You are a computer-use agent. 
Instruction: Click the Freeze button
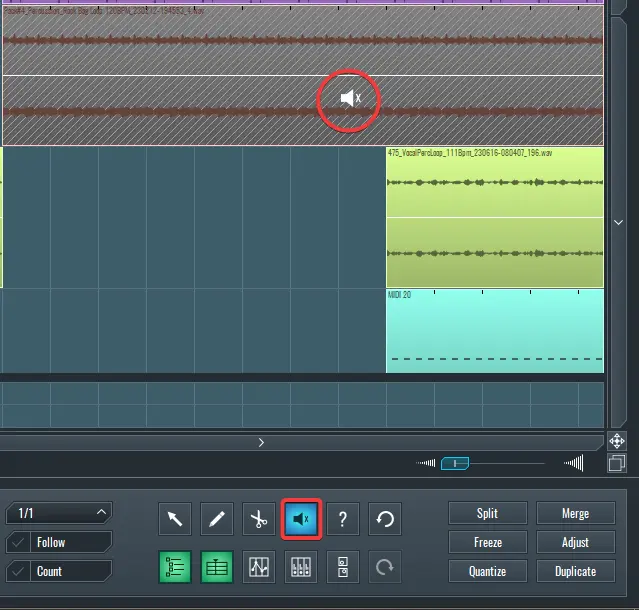pyautogui.click(x=487, y=542)
